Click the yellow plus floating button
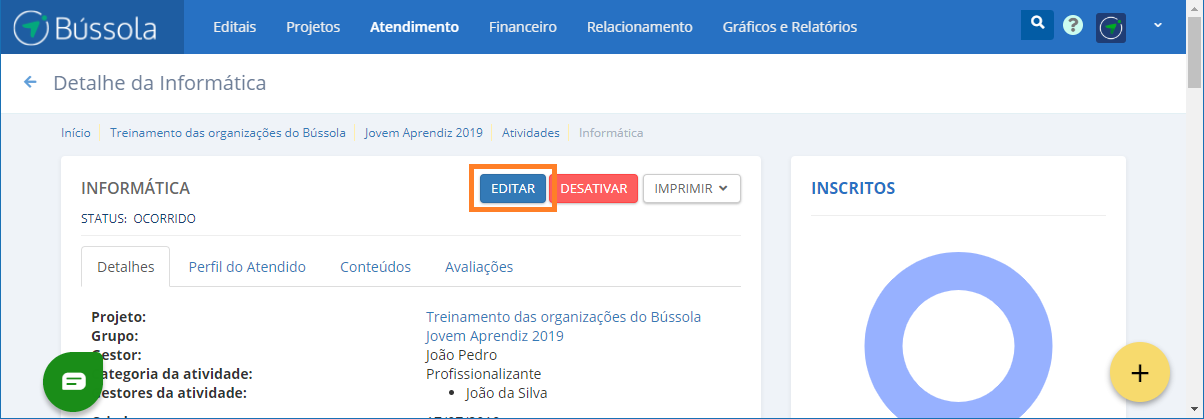The height and width of the screenshot is (419, 1204). click(x=1139, y=372)
